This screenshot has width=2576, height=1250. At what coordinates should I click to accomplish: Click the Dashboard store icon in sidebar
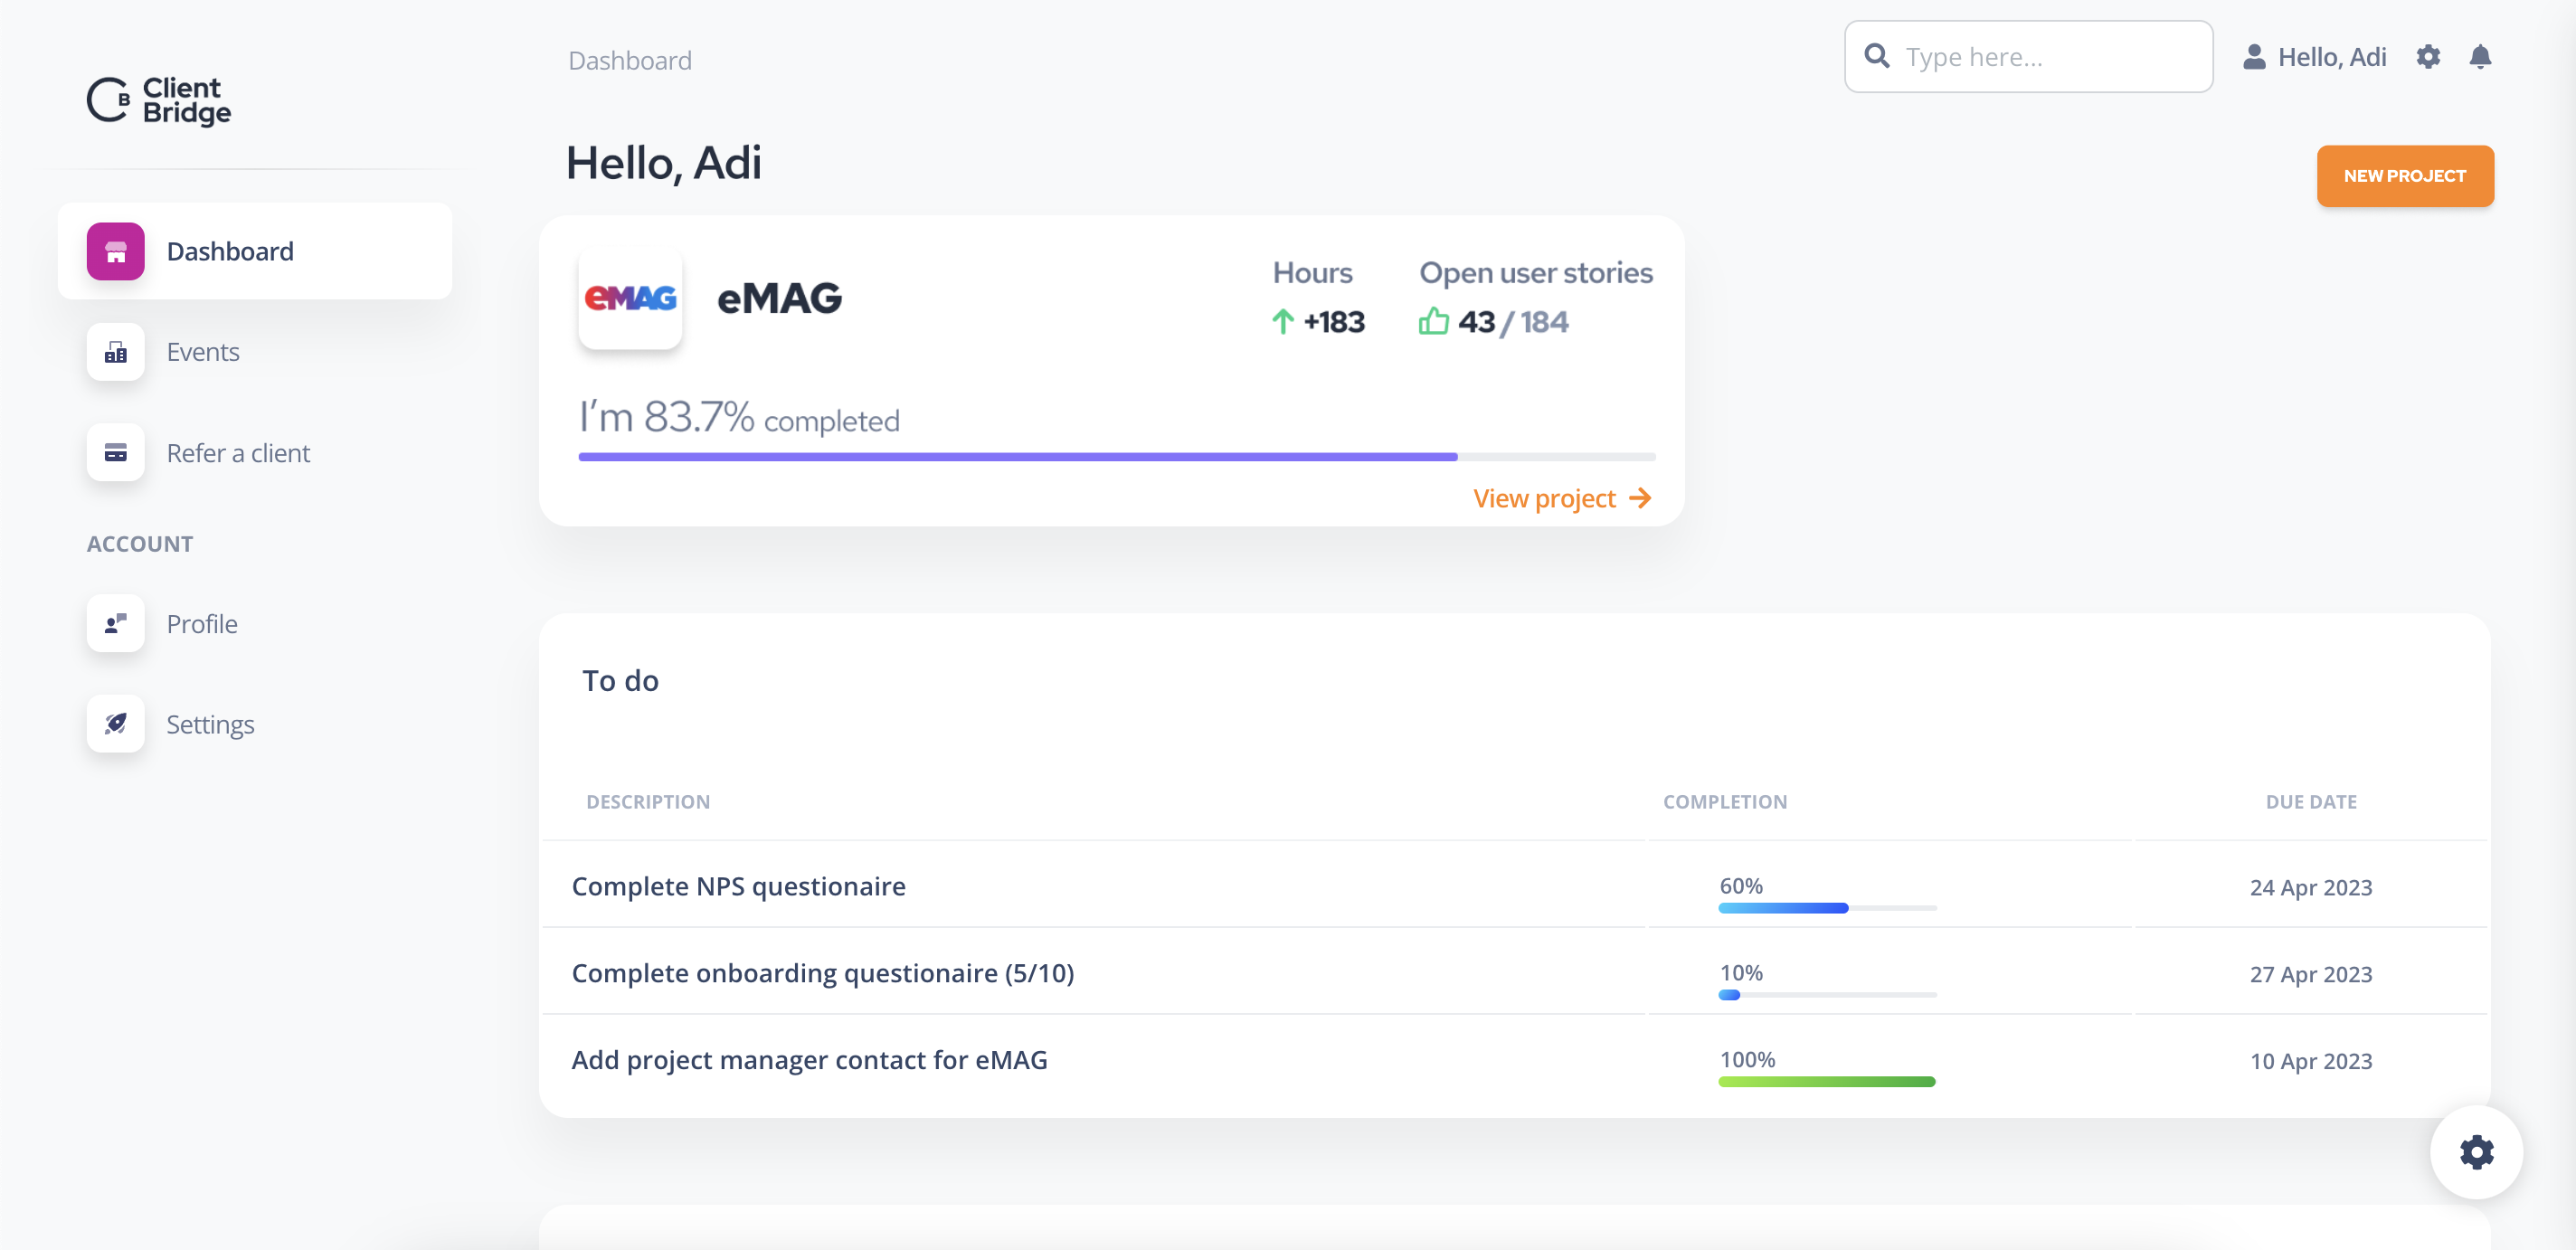coord(115,251)
